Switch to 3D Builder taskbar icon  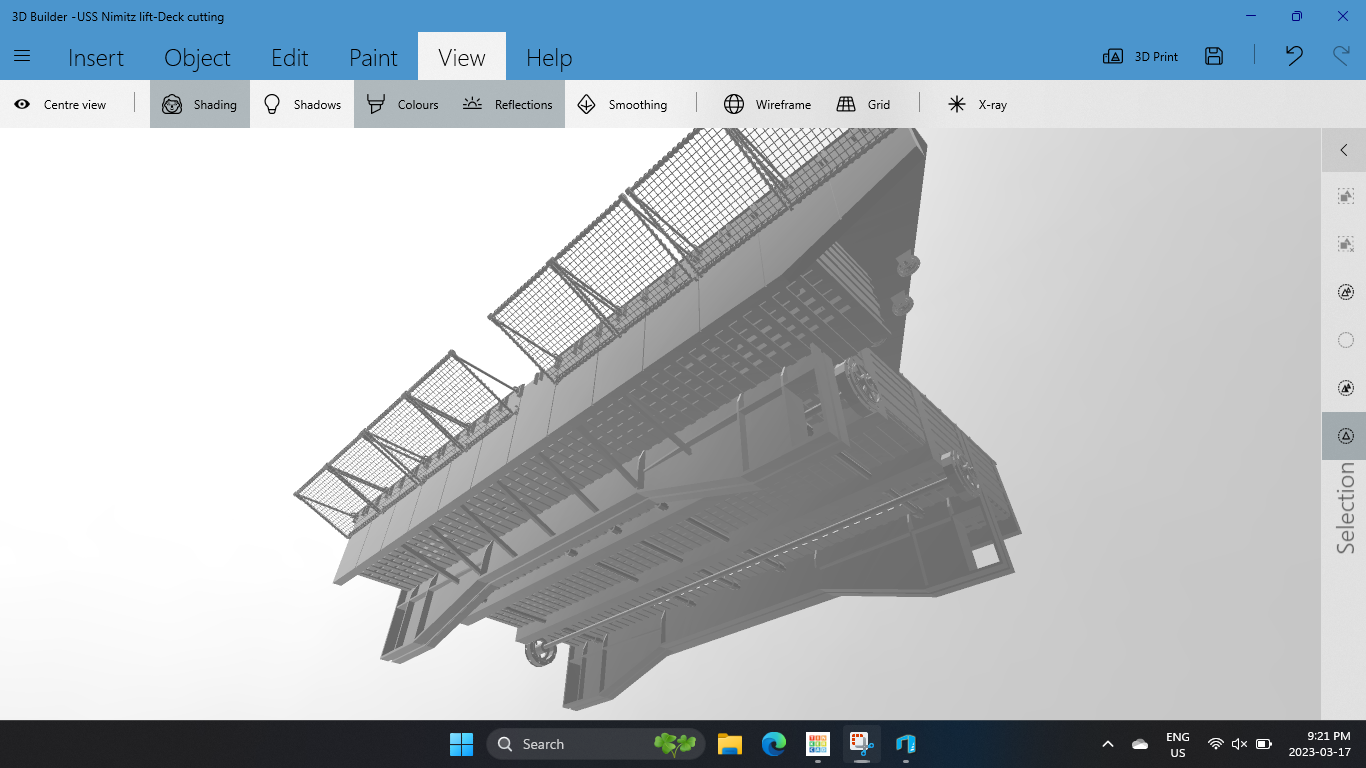tap(906, 744)
